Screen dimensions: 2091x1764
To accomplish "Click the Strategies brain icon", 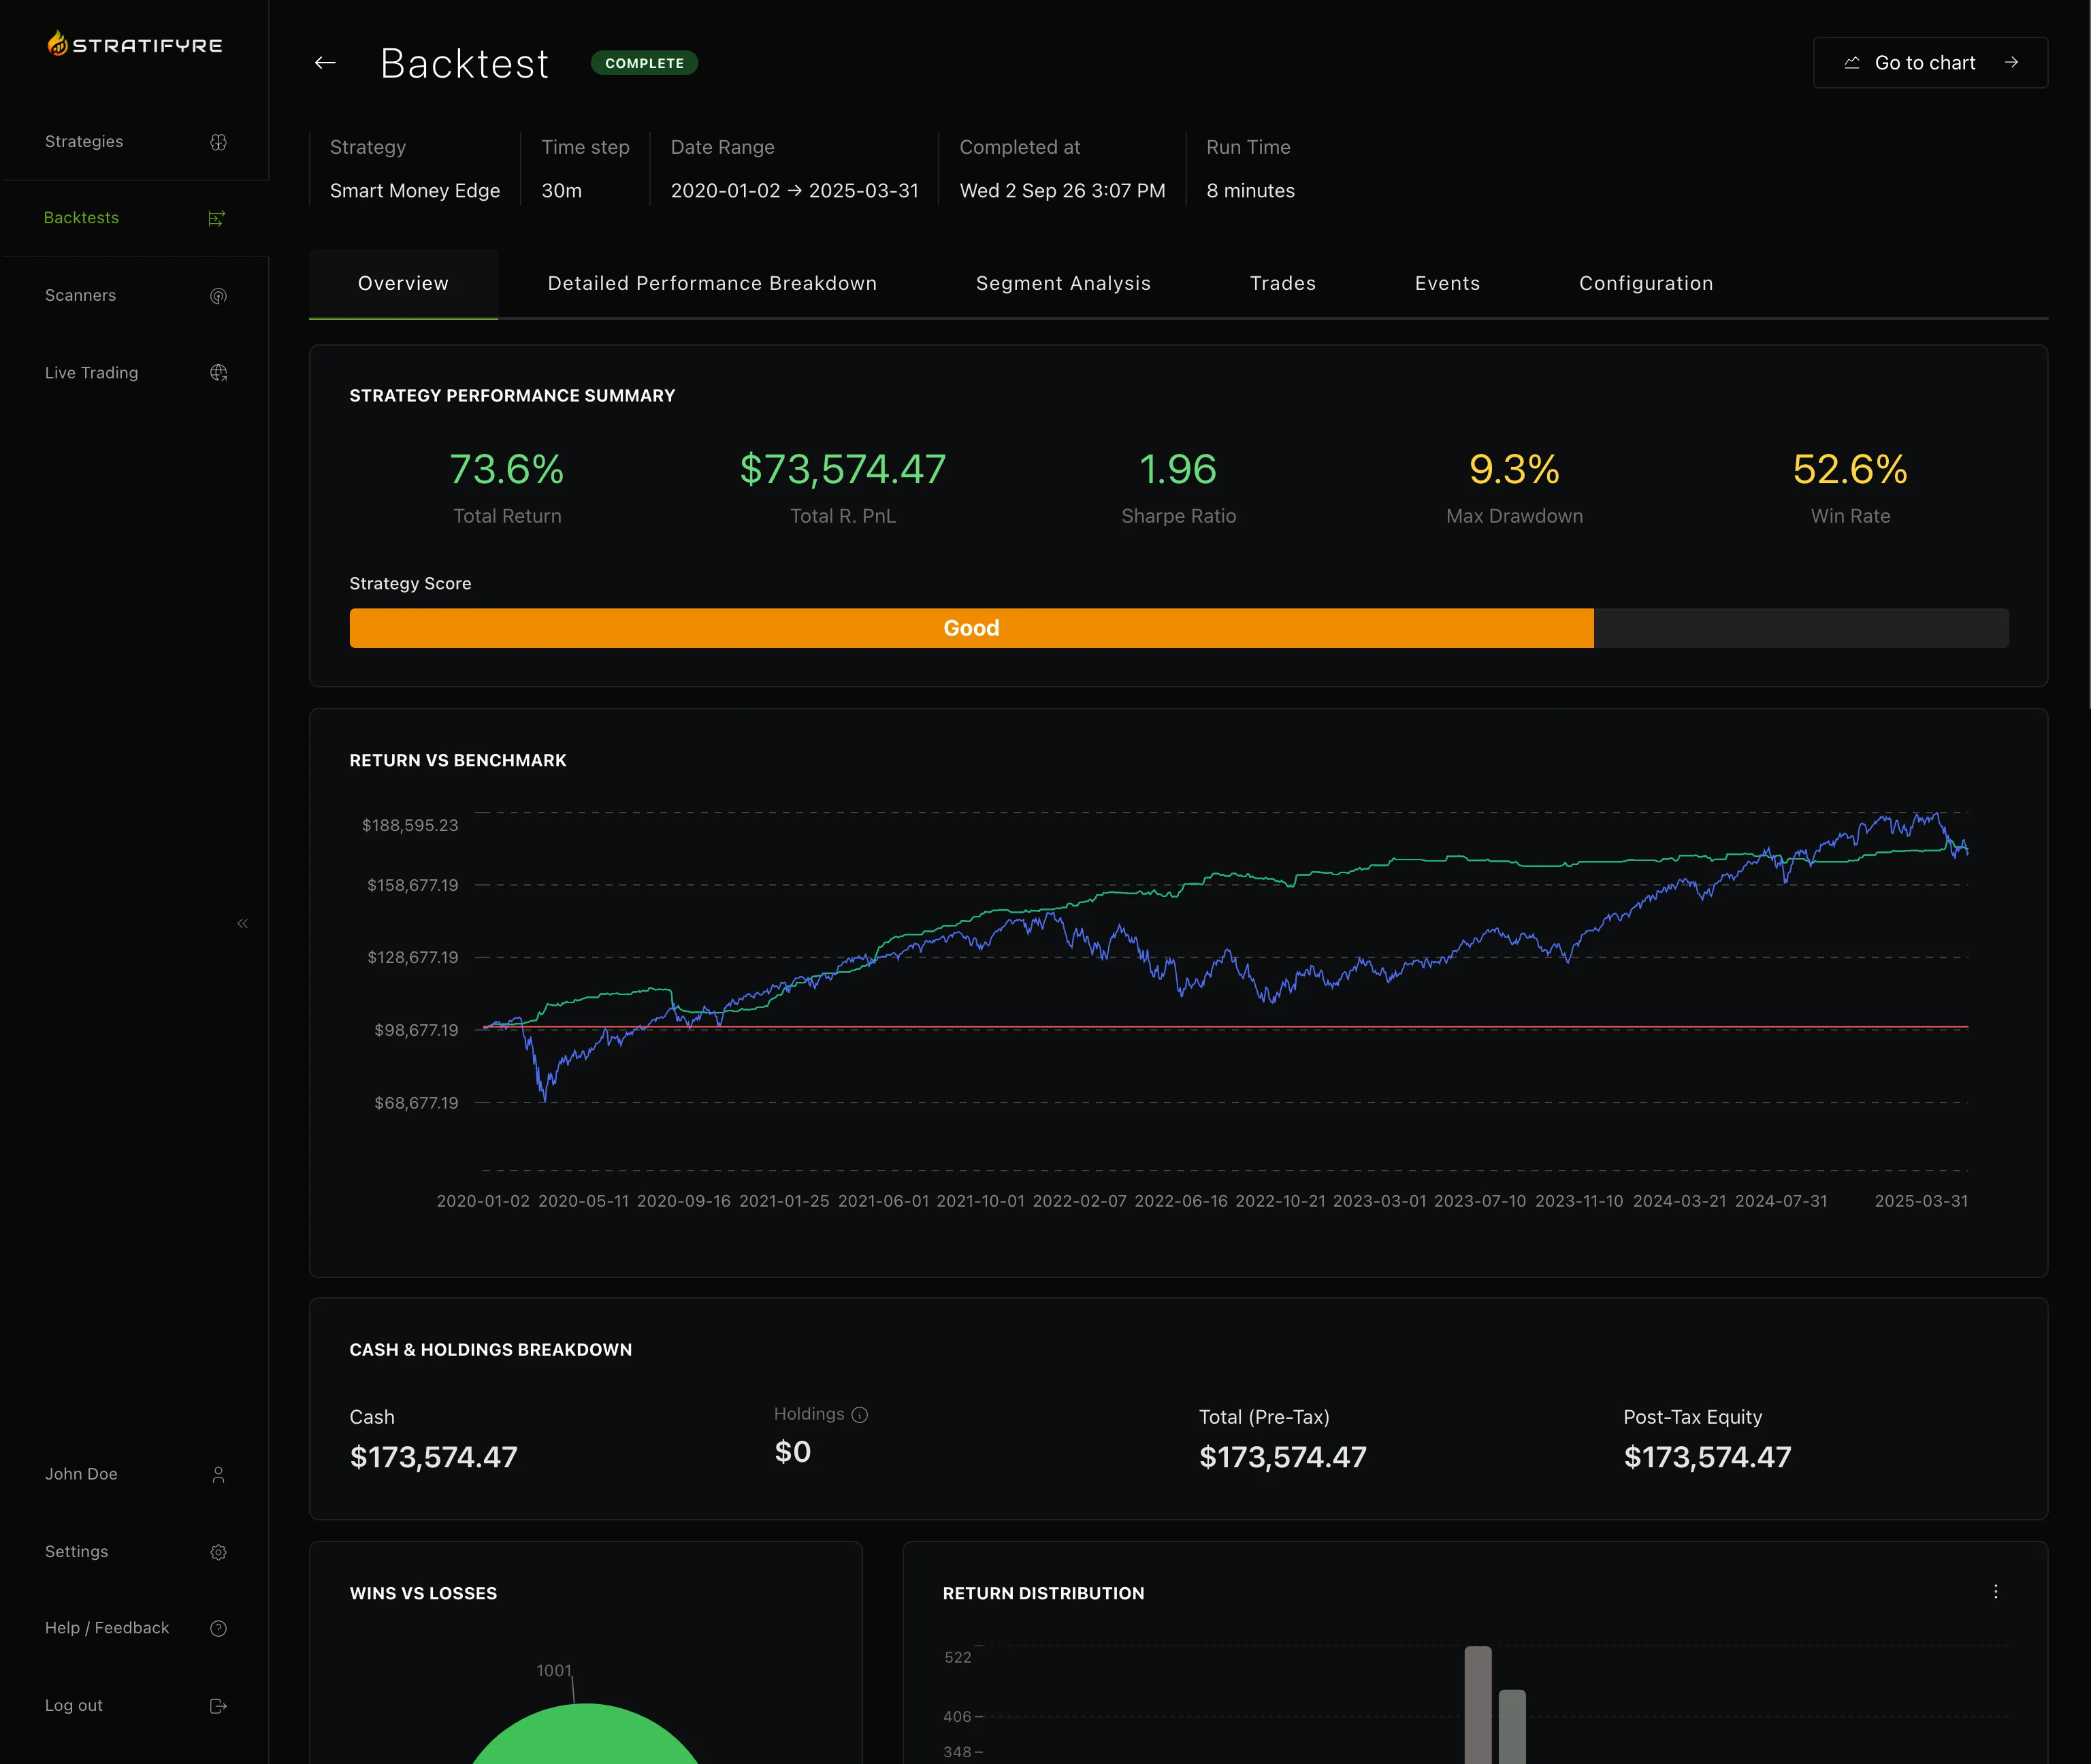I will 218,142.
